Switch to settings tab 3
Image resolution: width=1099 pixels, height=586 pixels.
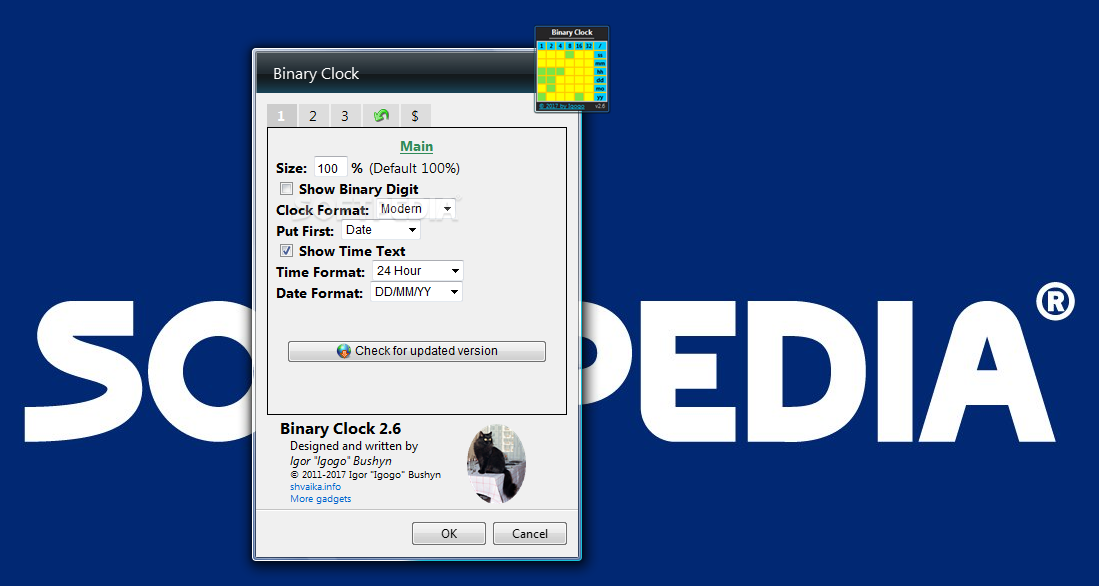click(x=345, y=116)
